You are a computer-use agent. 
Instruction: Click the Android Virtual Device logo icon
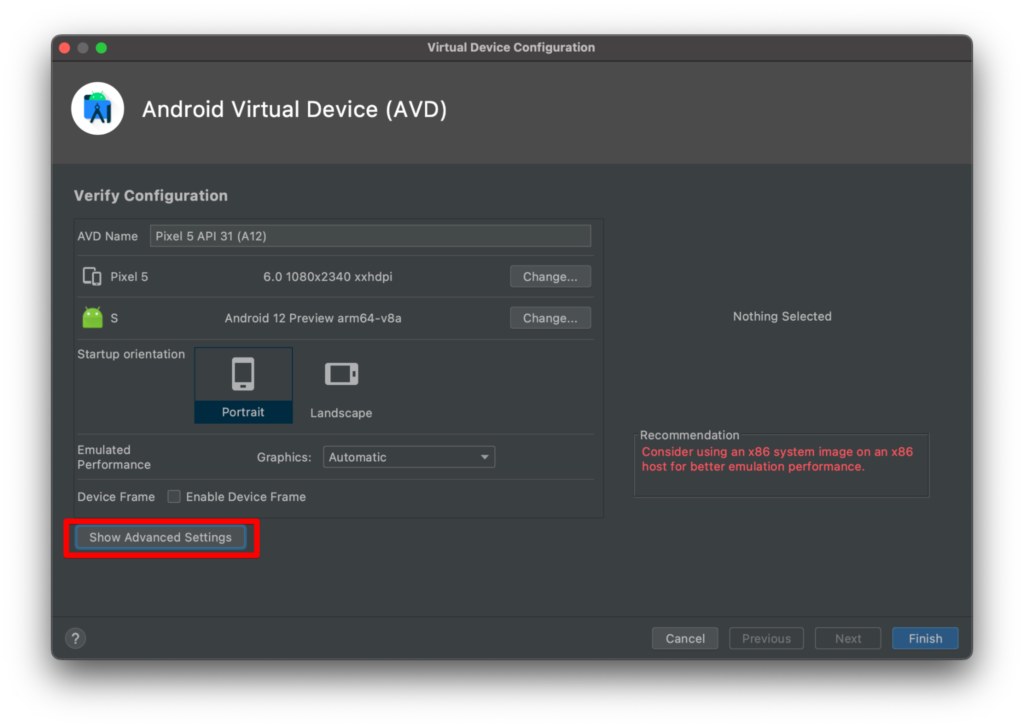(x=97, y=109)
